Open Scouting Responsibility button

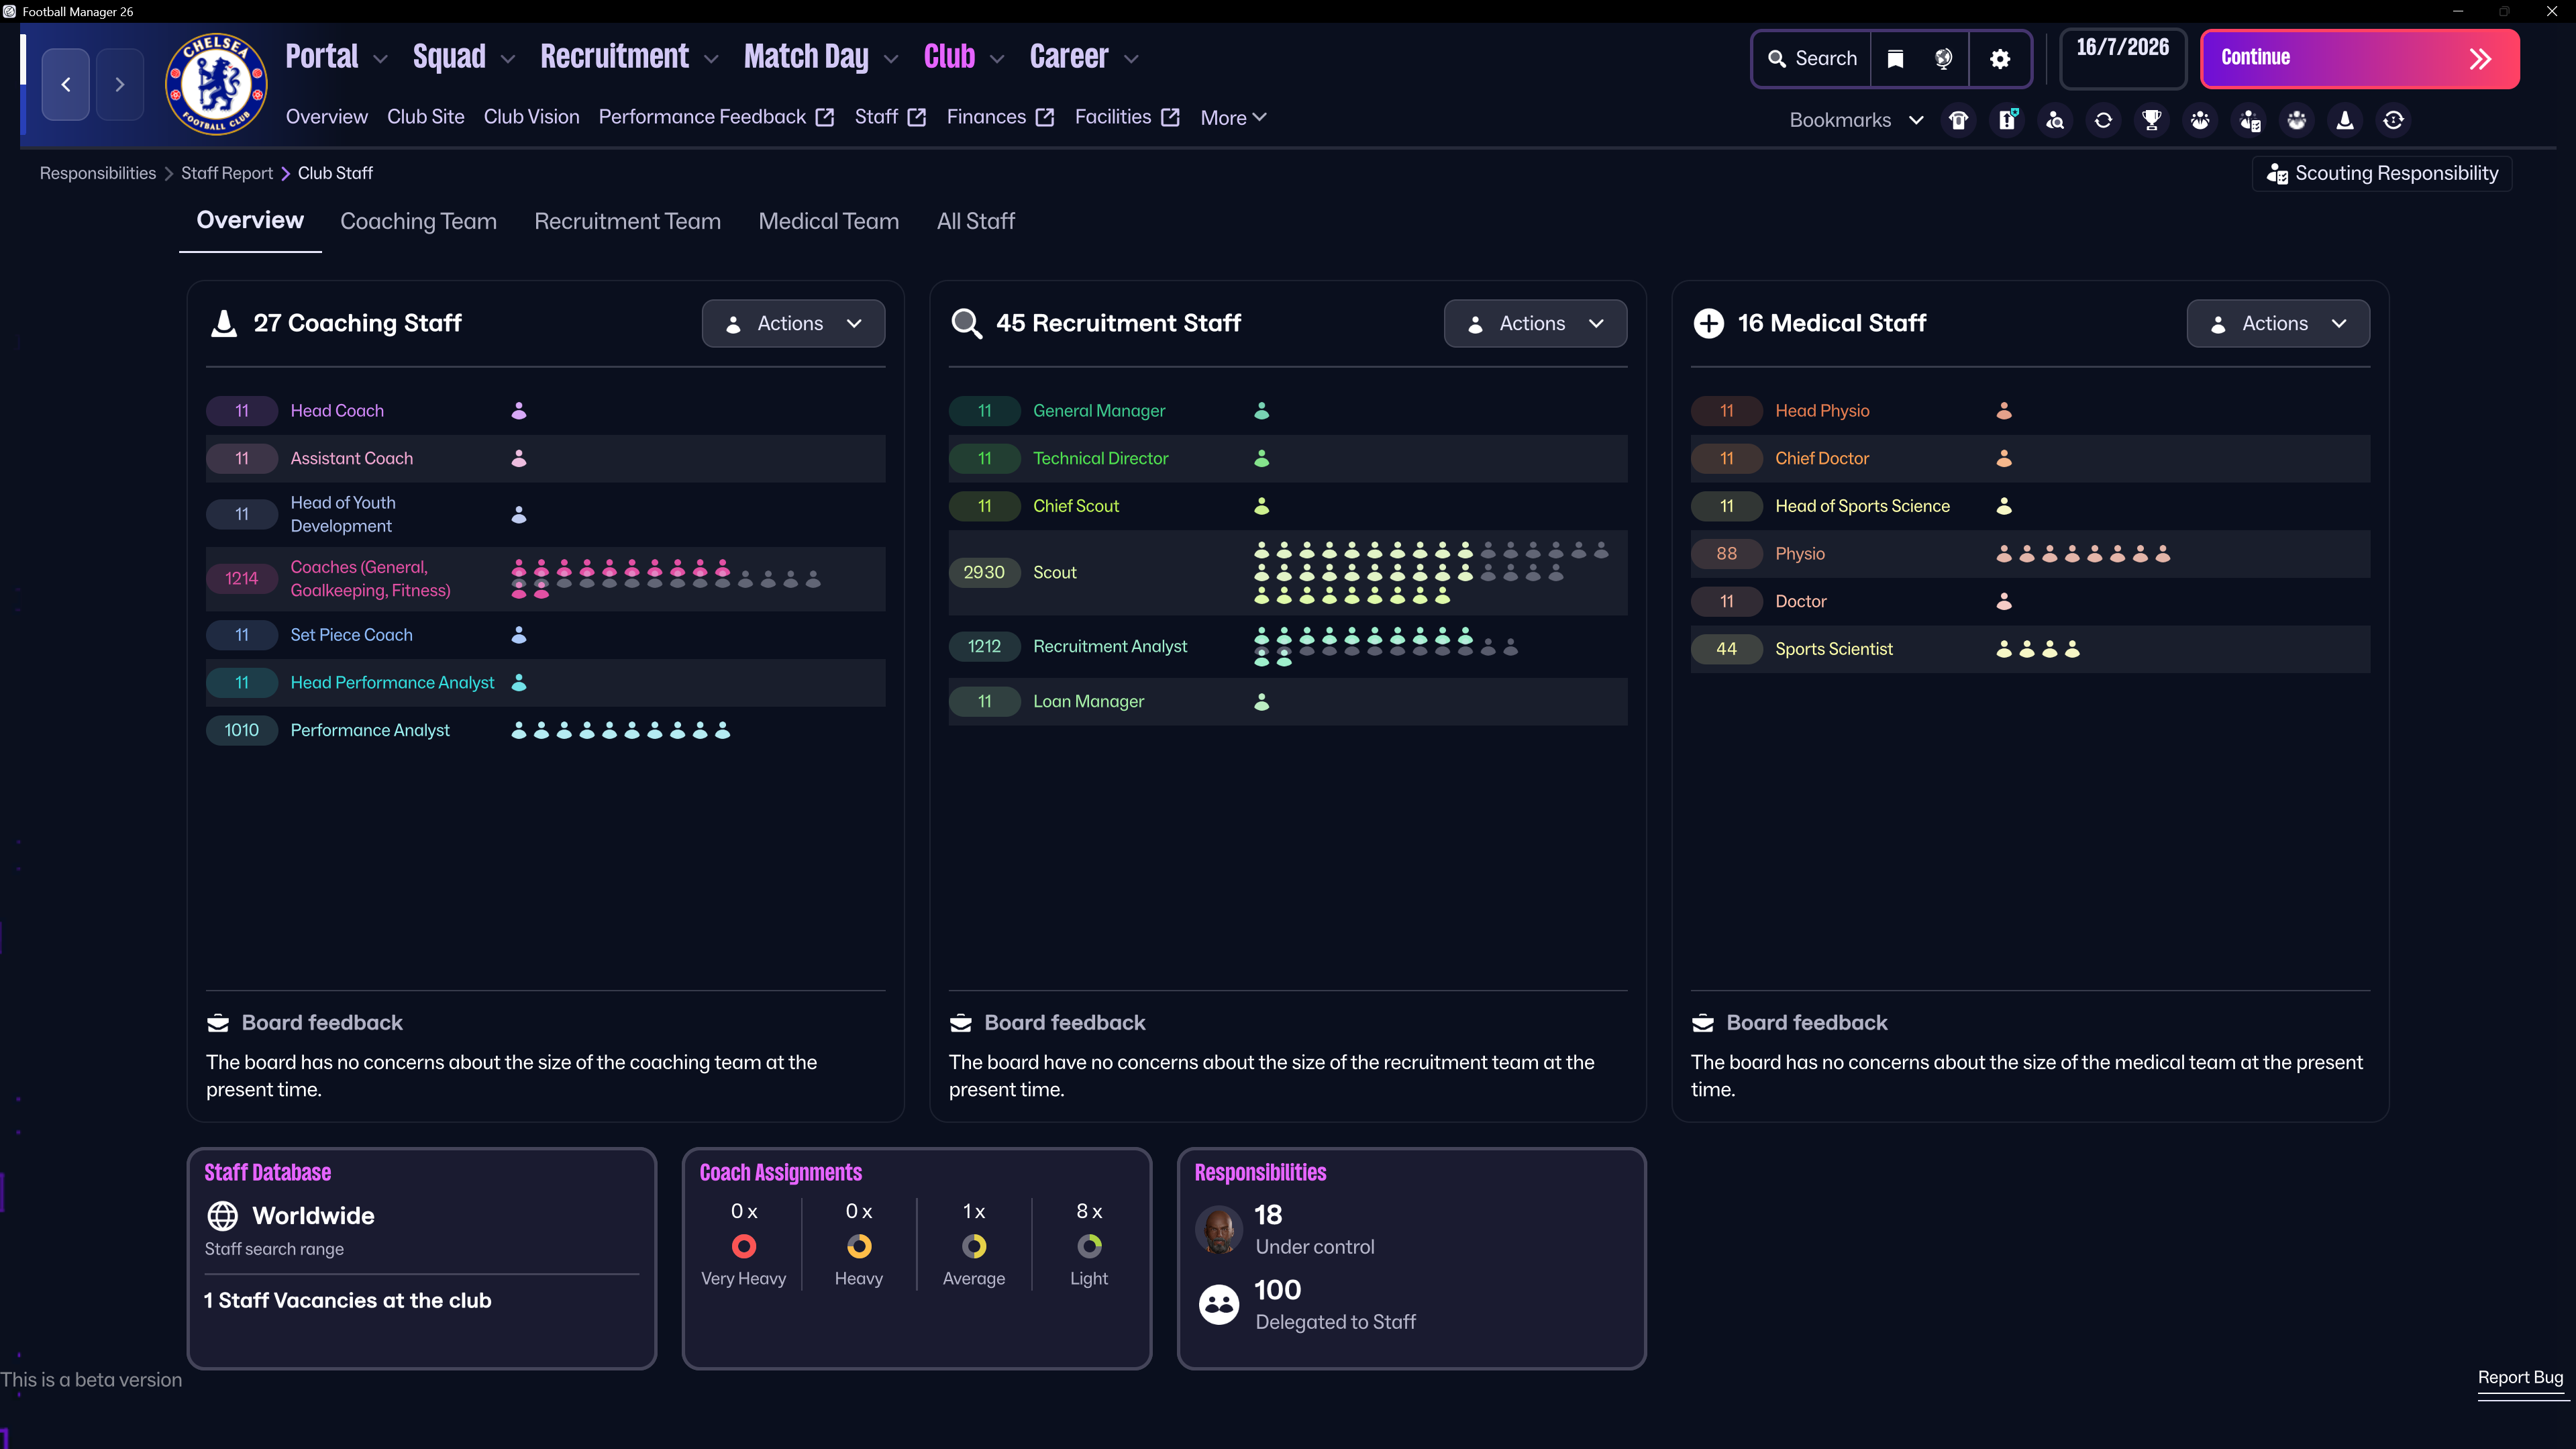click(x=2382, y=173)
